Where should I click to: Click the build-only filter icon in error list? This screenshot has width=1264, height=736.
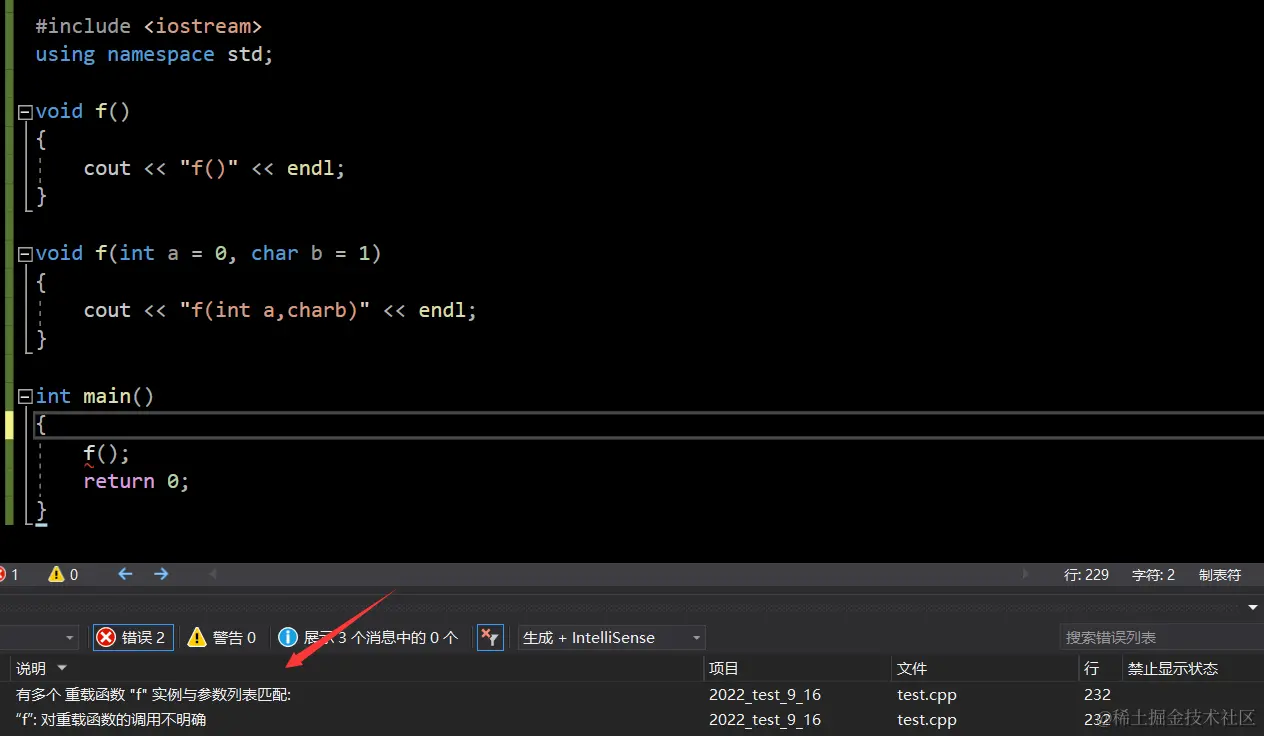point(490,637)
